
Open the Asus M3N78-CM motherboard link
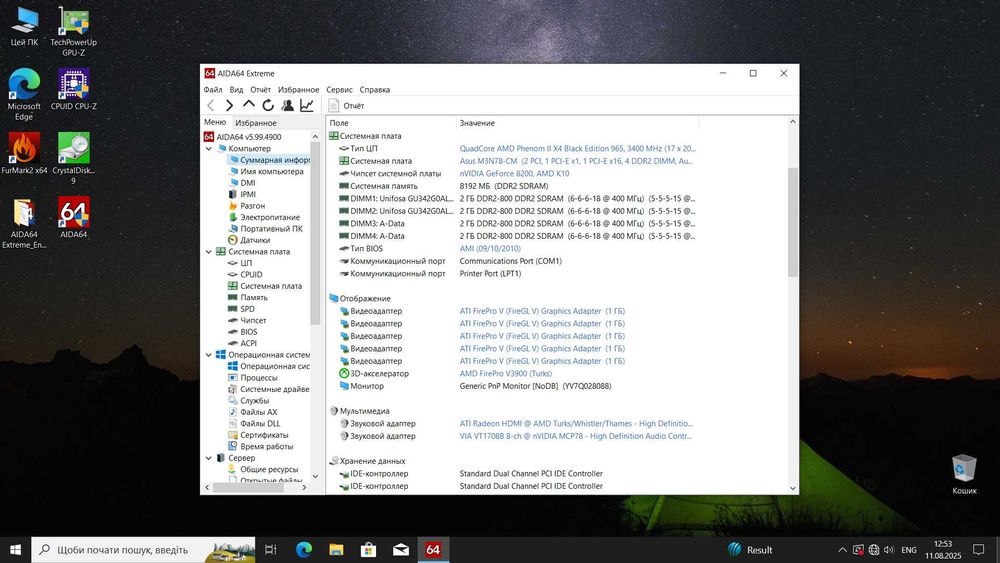click(576, 161)
